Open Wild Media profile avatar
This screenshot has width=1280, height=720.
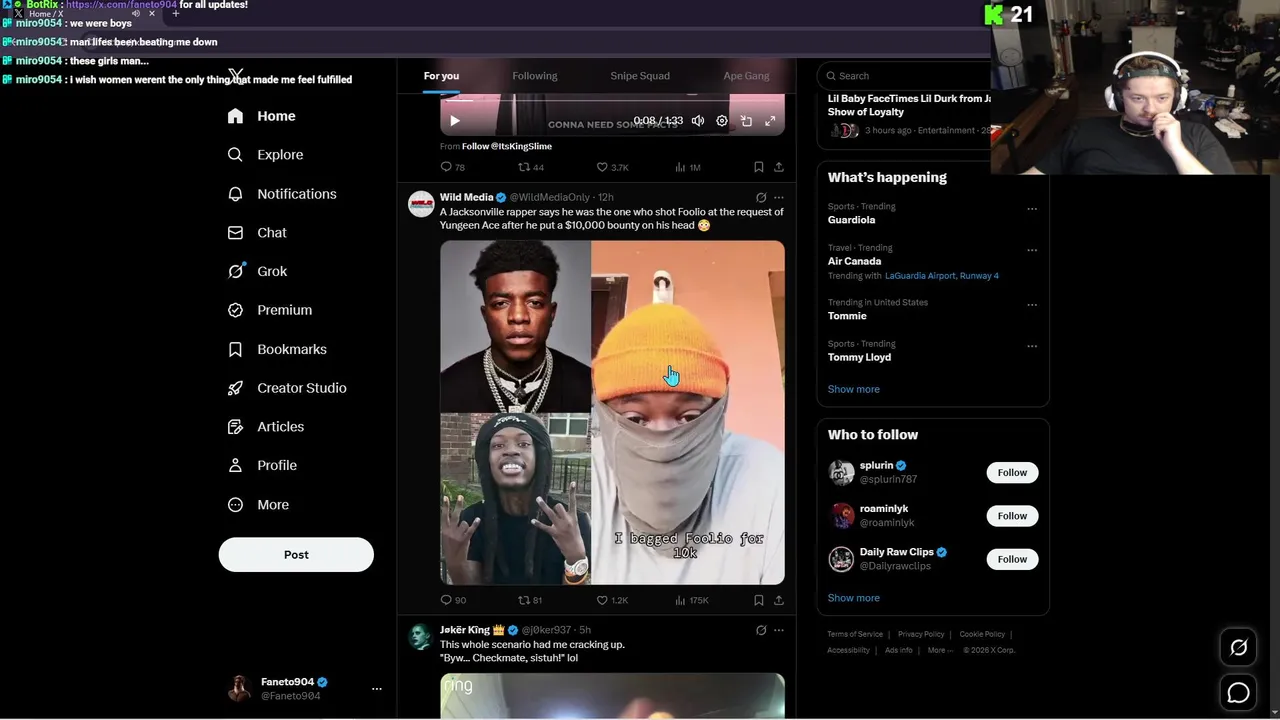(421, 203)
